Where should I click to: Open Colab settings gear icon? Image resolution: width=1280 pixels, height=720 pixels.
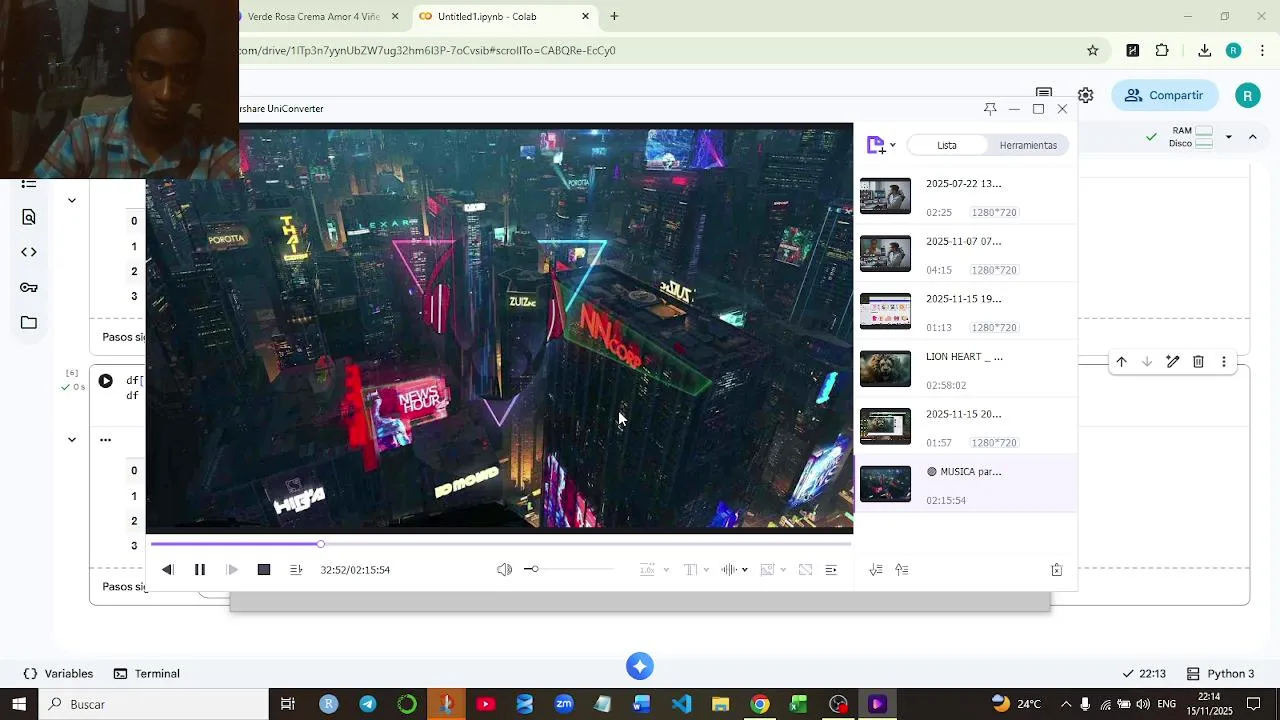click(x=1085, y=95)
